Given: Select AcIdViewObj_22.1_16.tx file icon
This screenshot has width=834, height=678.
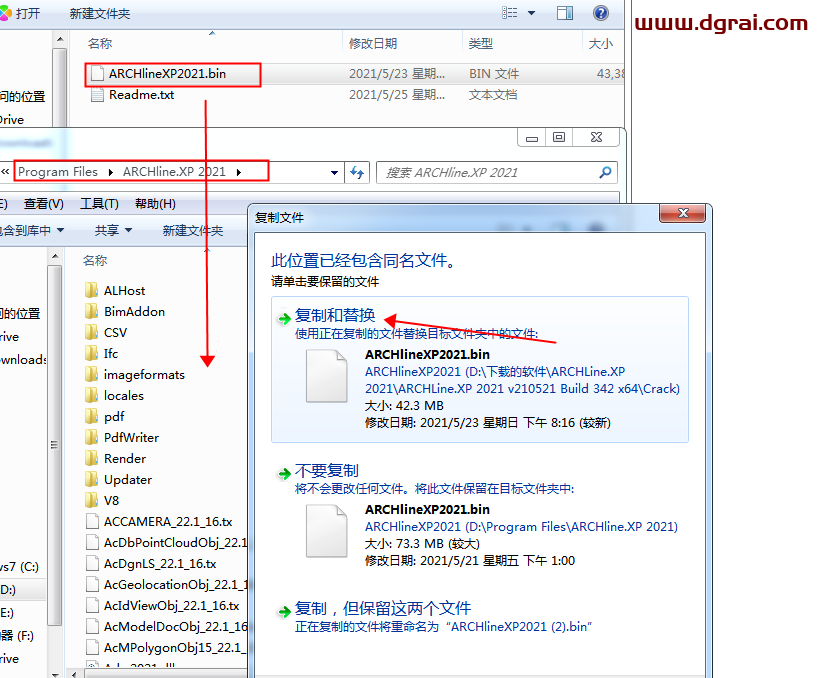Looking at the screenshot, I should pos(92,605).
